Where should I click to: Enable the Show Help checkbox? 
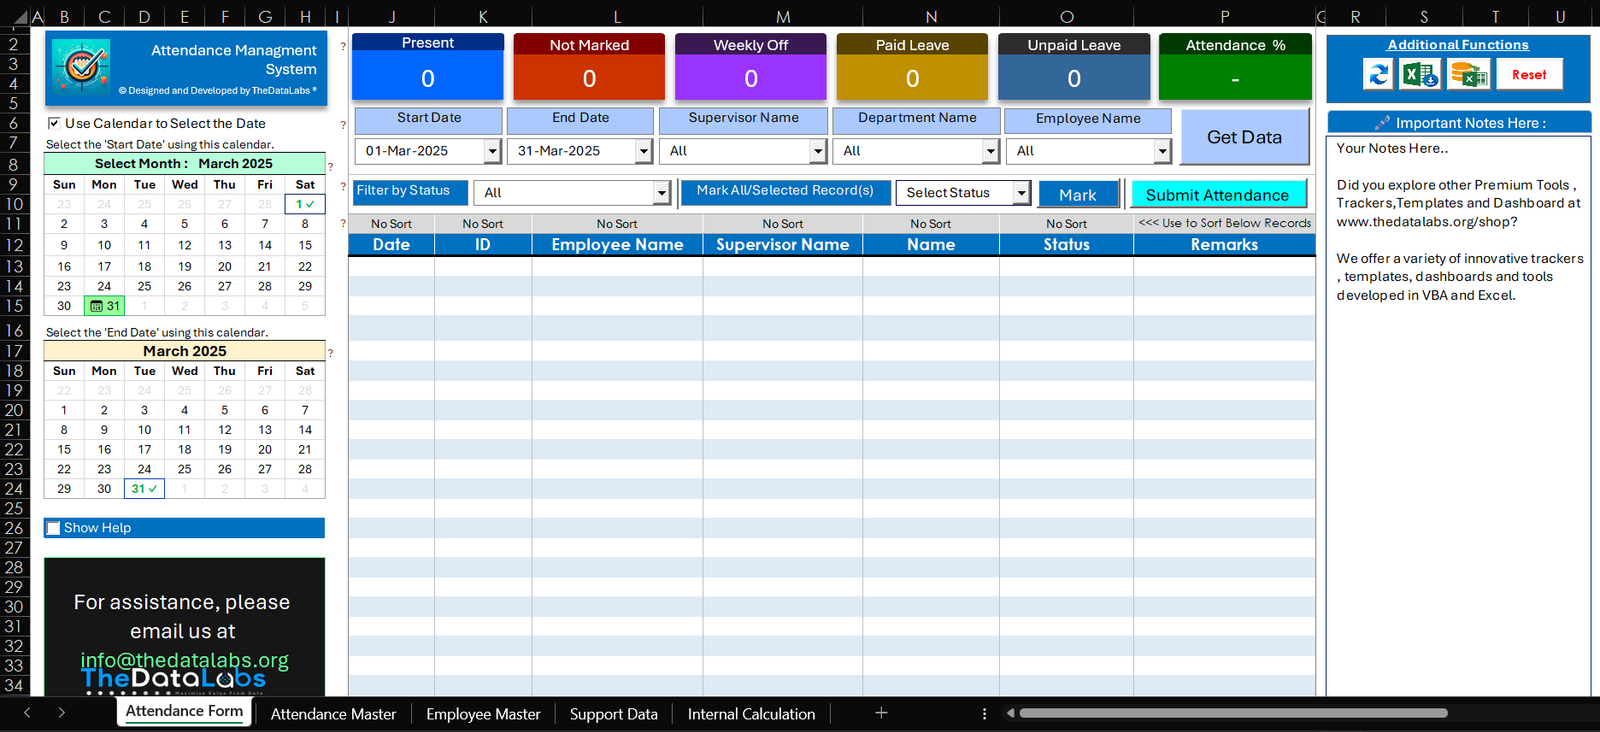(x=54, y=528)
